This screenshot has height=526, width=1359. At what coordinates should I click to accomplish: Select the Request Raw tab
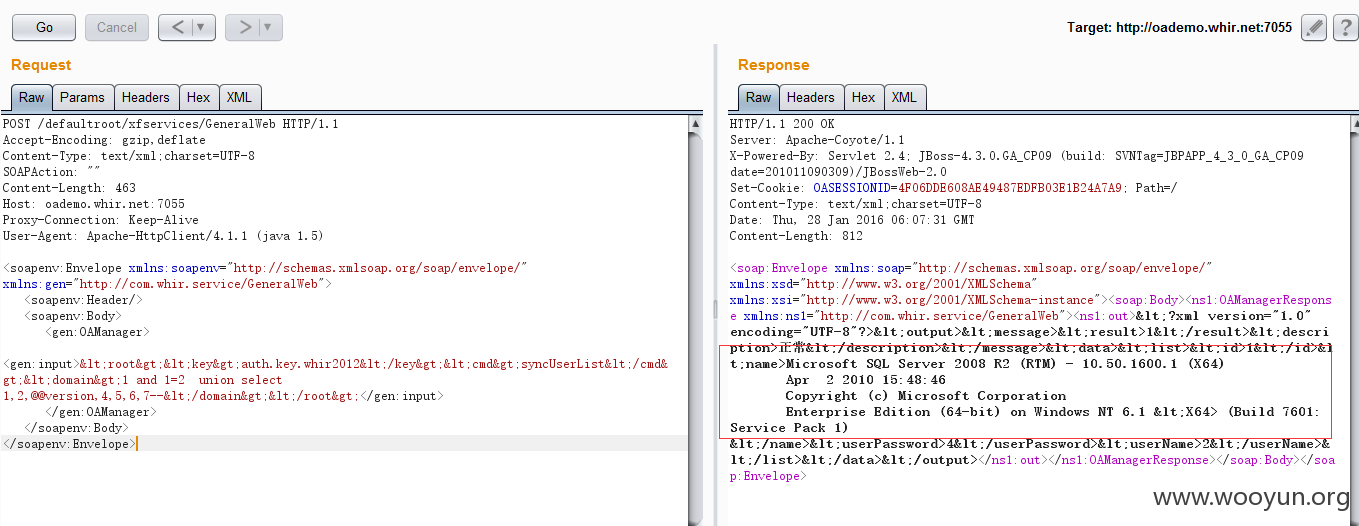[31, 97]
